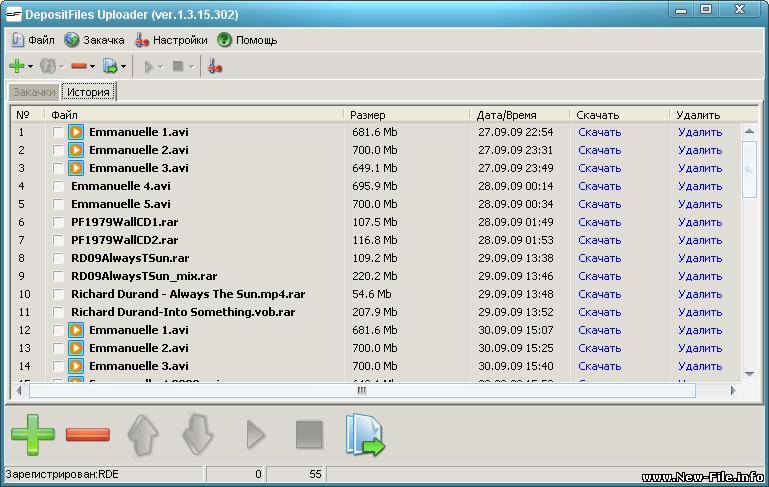This screenshot has width=769, height=487.
Task: Click the large export files icon
Action: (364, 435)
